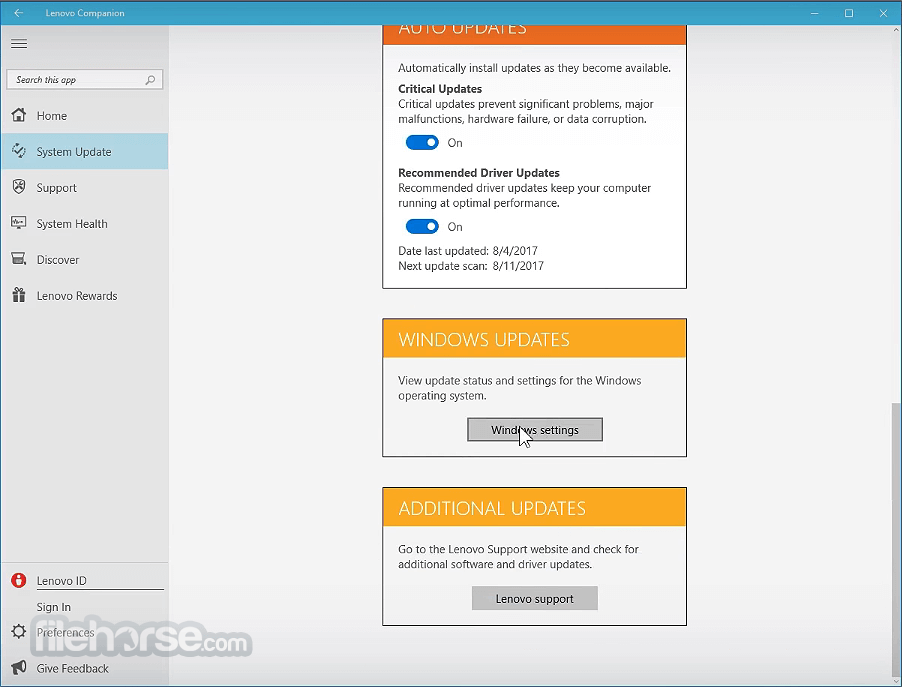Click Date last updated 8/4/2017 text

(x=468, y=251)
